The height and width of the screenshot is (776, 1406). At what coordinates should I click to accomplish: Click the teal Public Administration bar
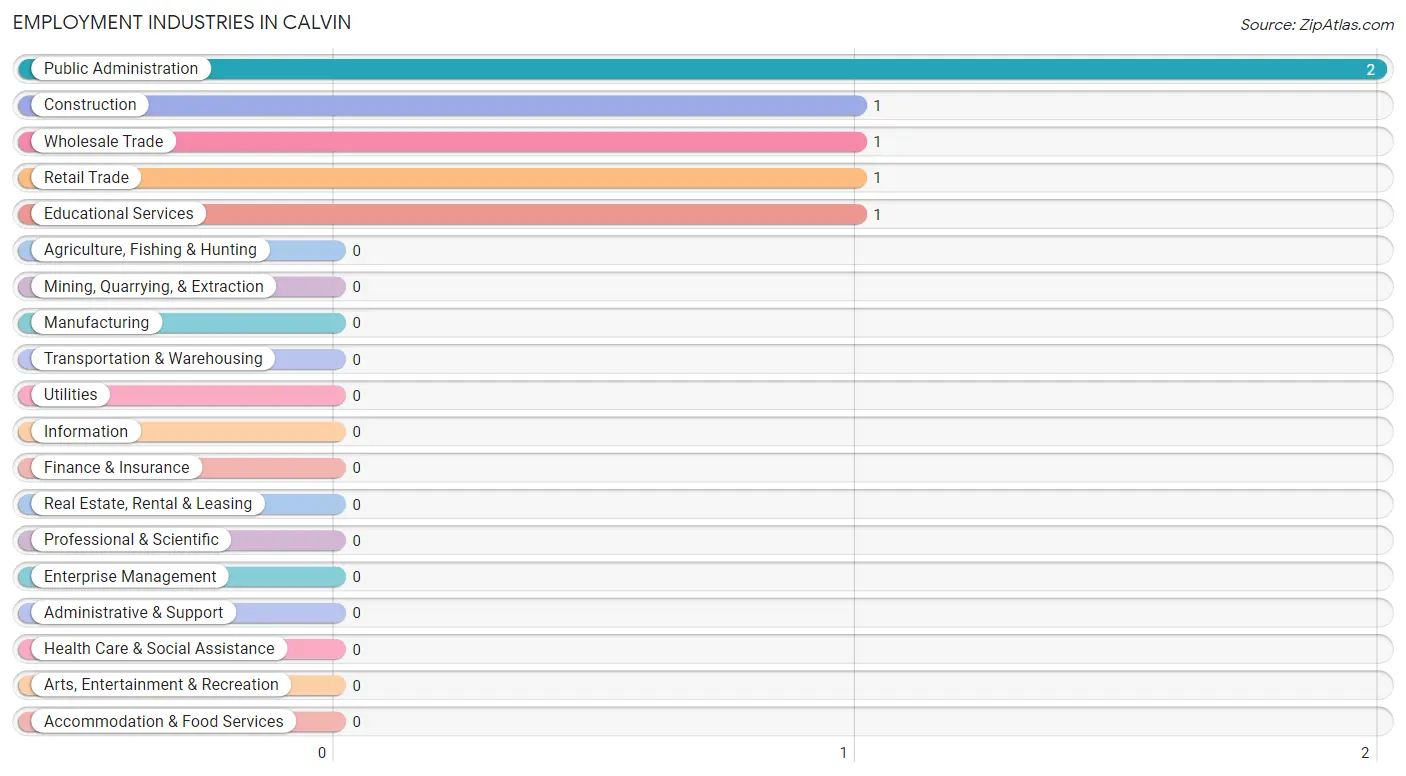[702, 69]
